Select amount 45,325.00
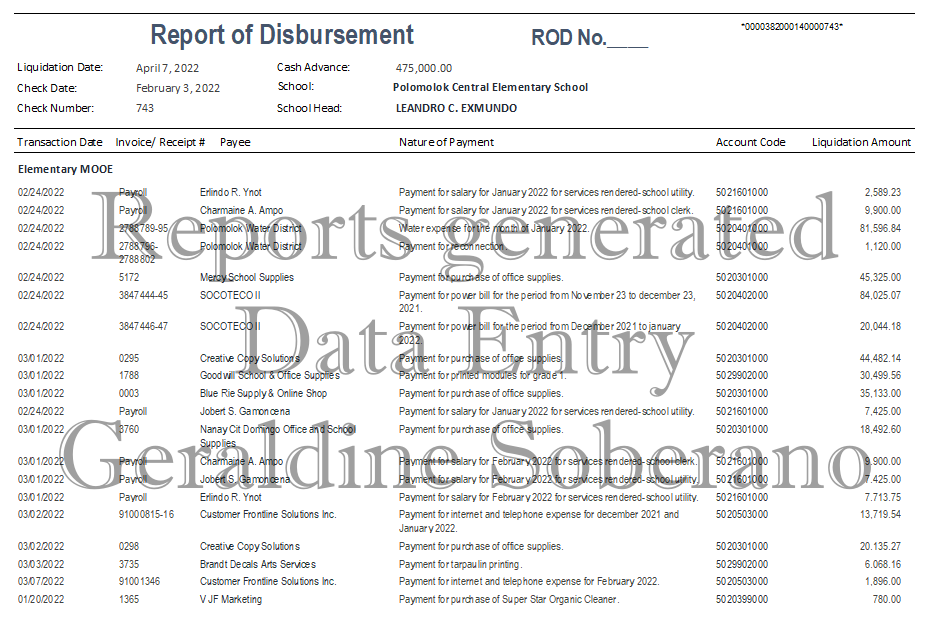This screenshot has height=630, width=930. click(x=880, y=277)
